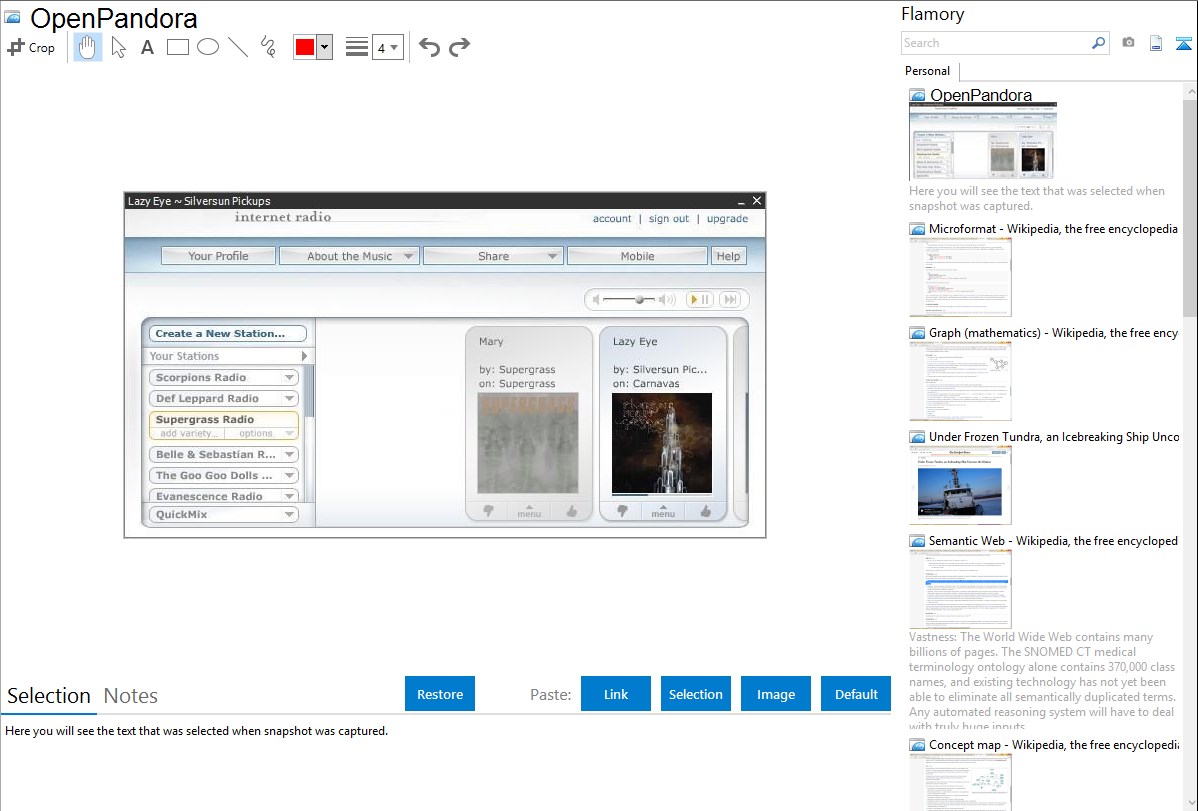Click the camera snapshot icon

pos(1128,43)
